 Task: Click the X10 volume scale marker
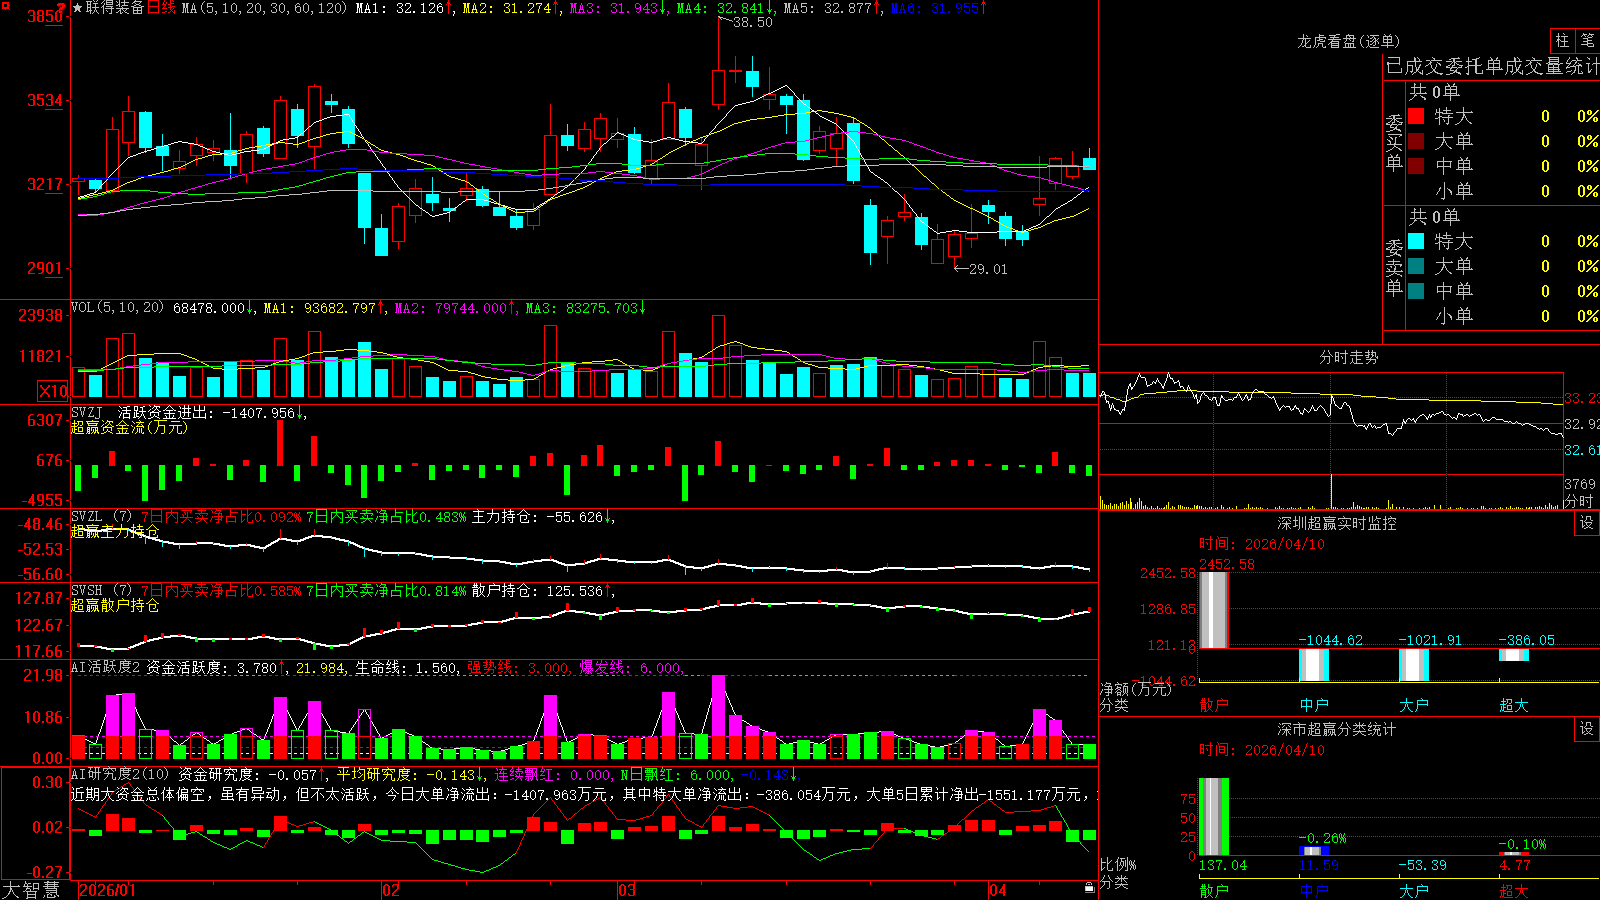click(x=53, y=391)
